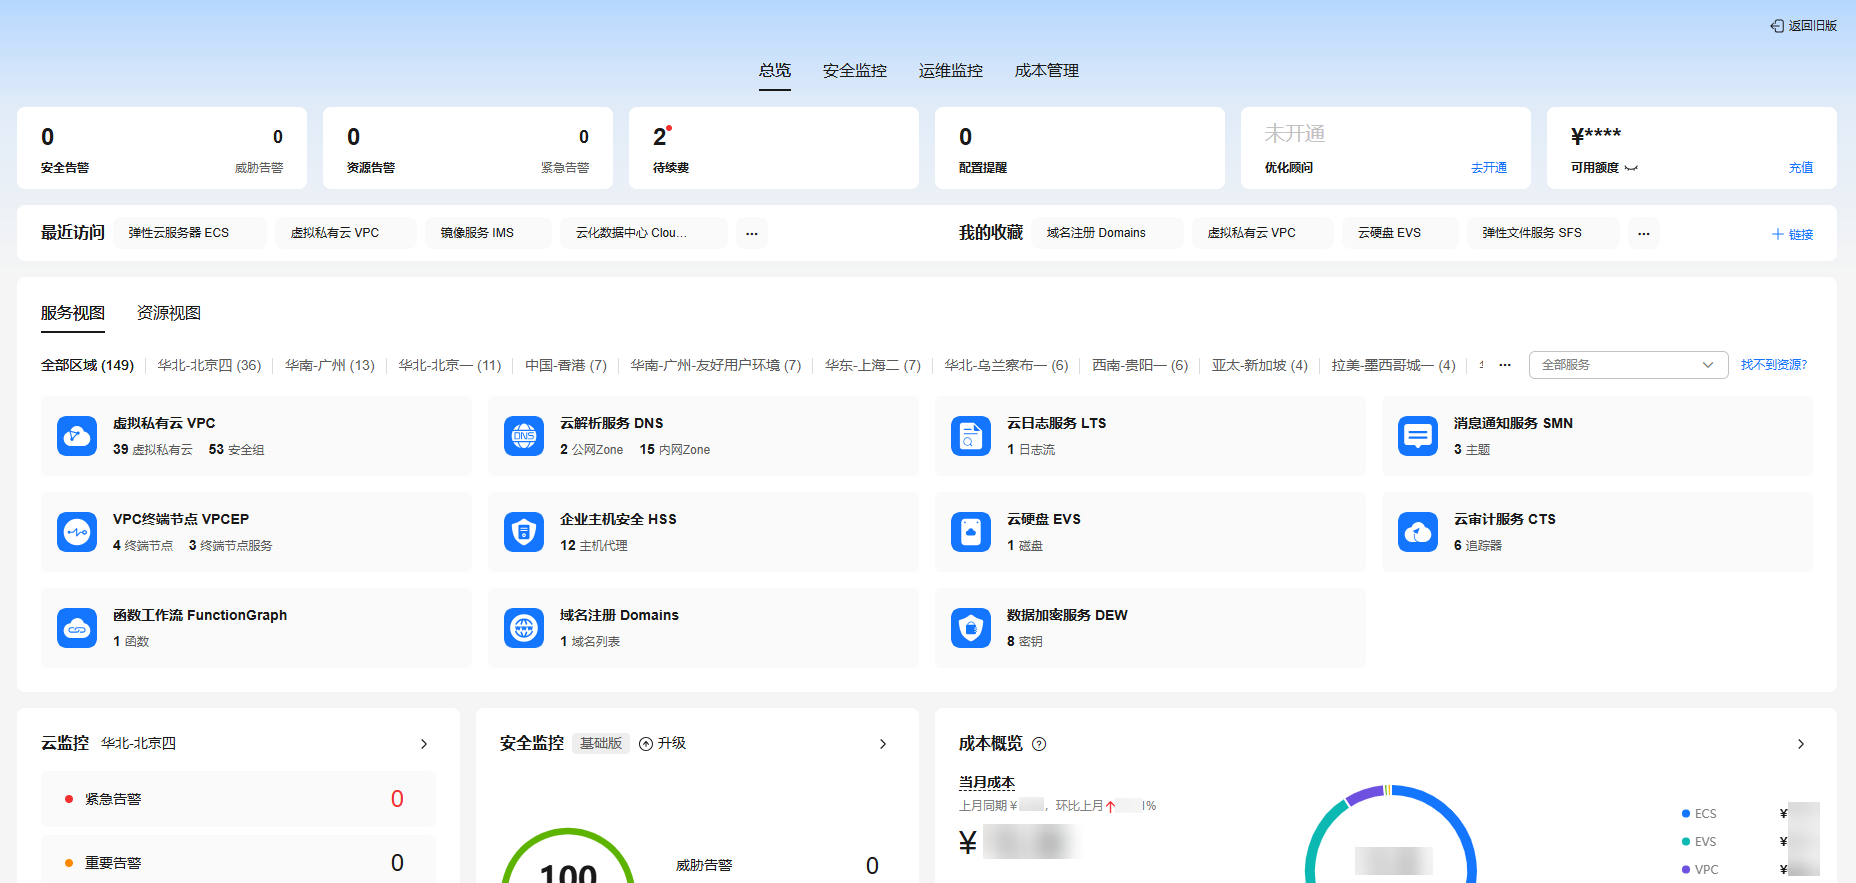Open the CTS cloud trace icon
This screenshot has width=1856, height=883.
1418,532
